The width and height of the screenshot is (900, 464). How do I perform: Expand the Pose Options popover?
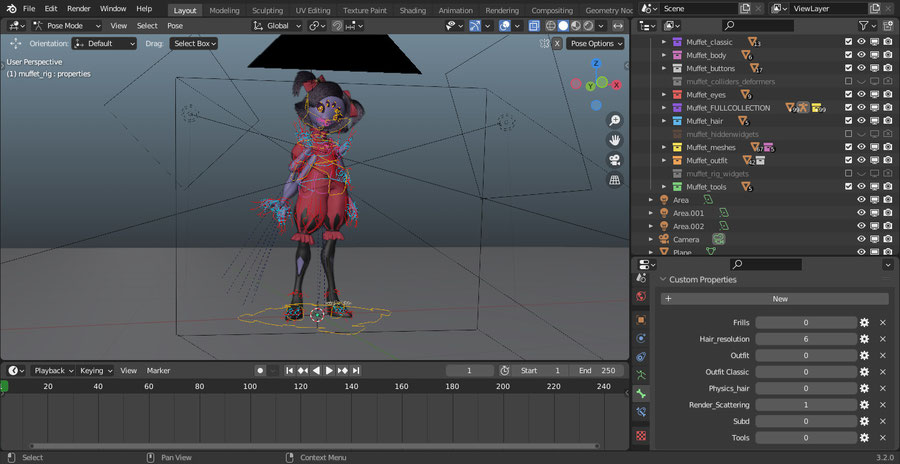point(596,44)
